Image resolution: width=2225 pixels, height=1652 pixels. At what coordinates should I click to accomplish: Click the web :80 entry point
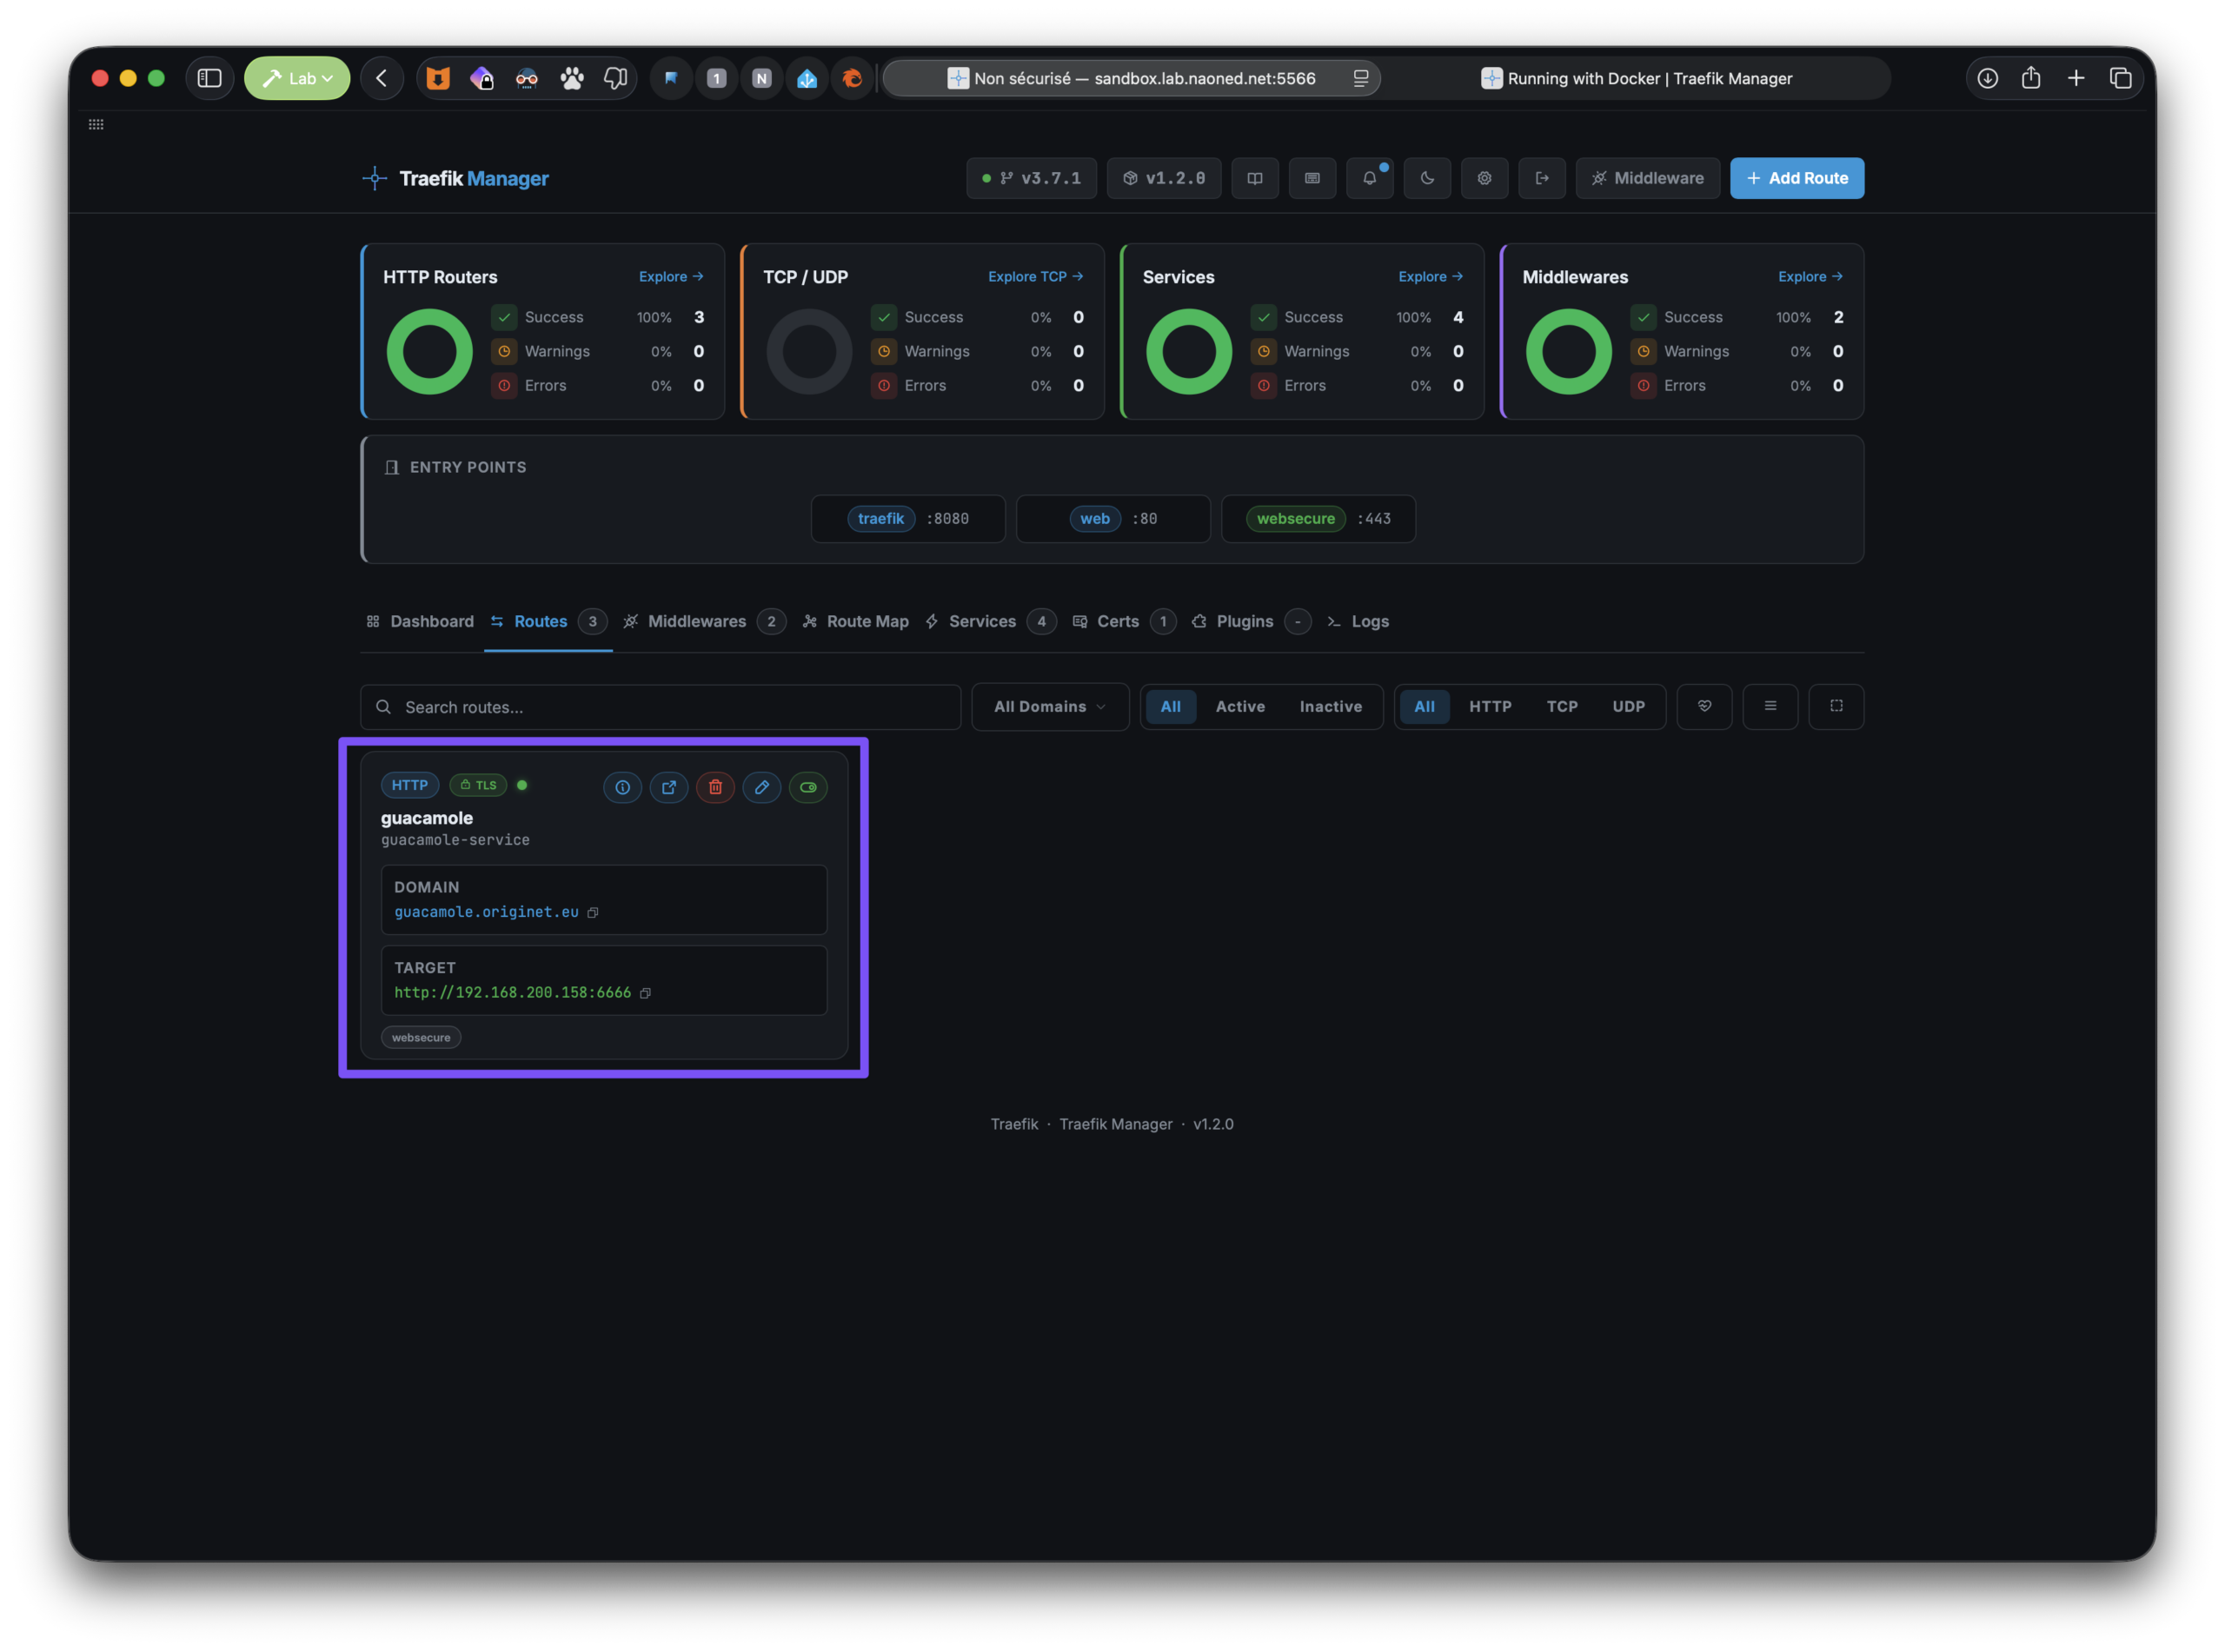coord(1113,519)
